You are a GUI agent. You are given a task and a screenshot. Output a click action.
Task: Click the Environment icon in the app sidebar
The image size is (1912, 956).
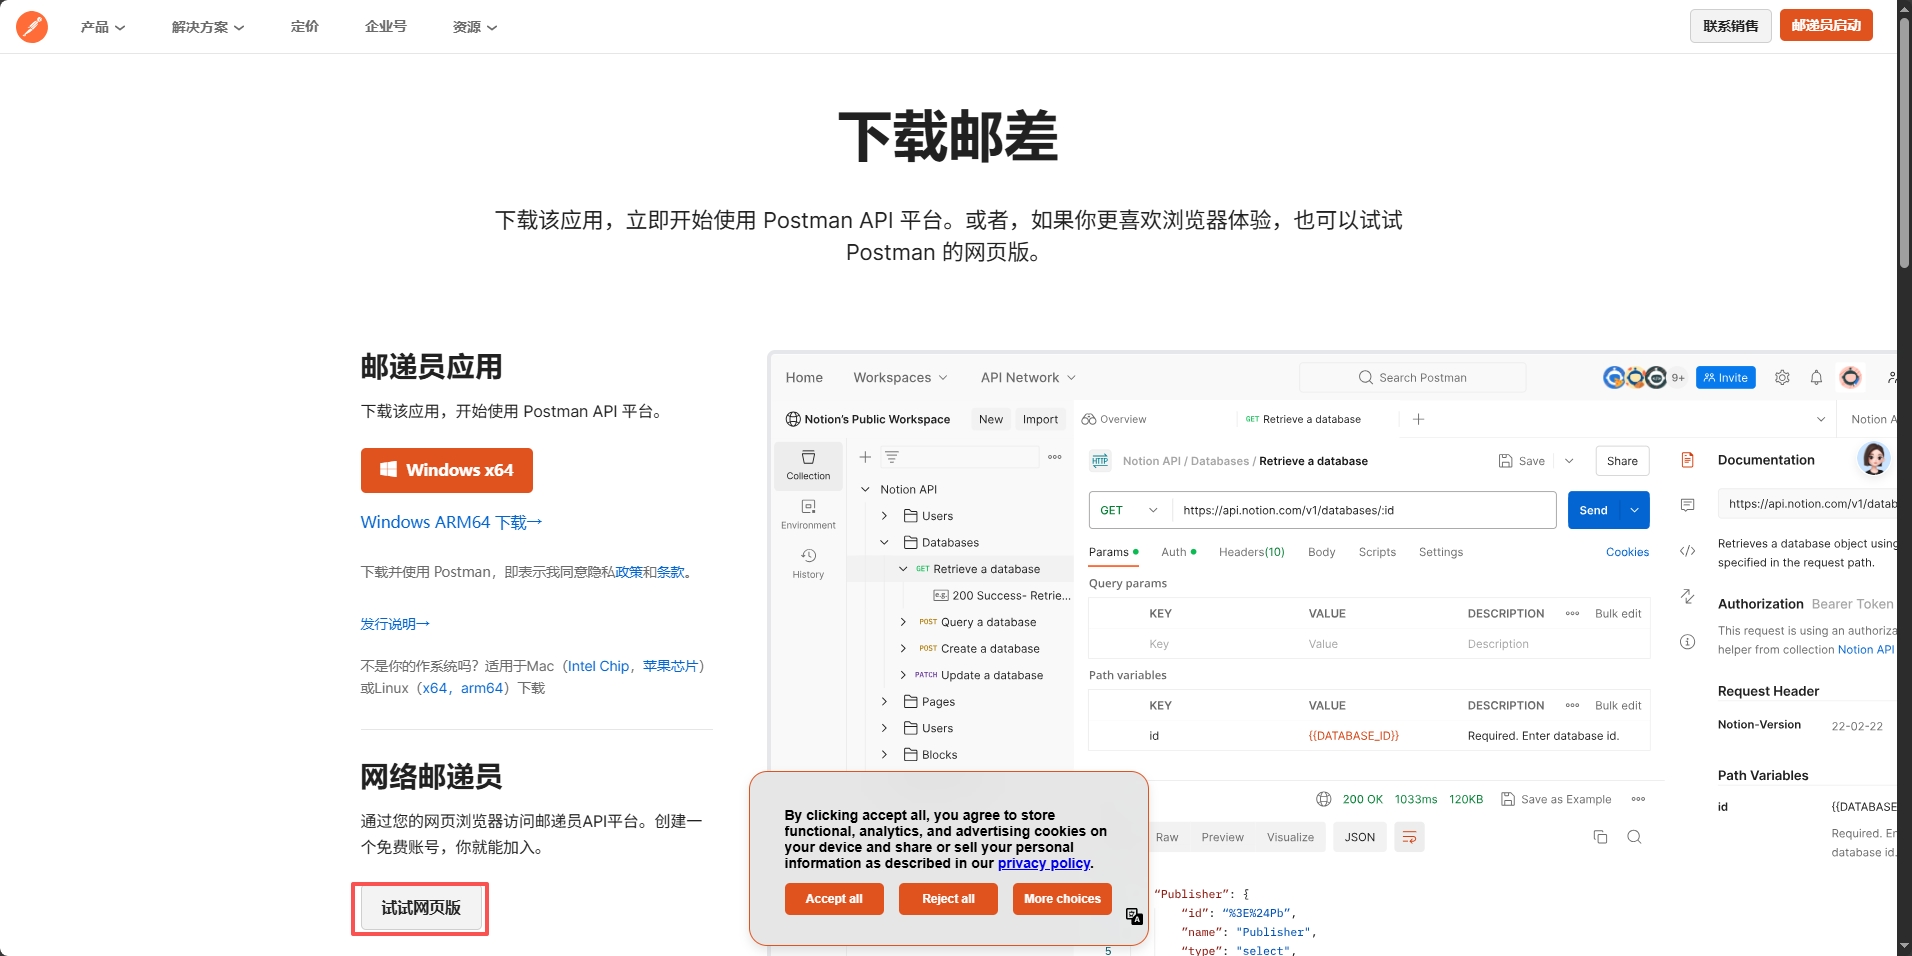[808, 514]
